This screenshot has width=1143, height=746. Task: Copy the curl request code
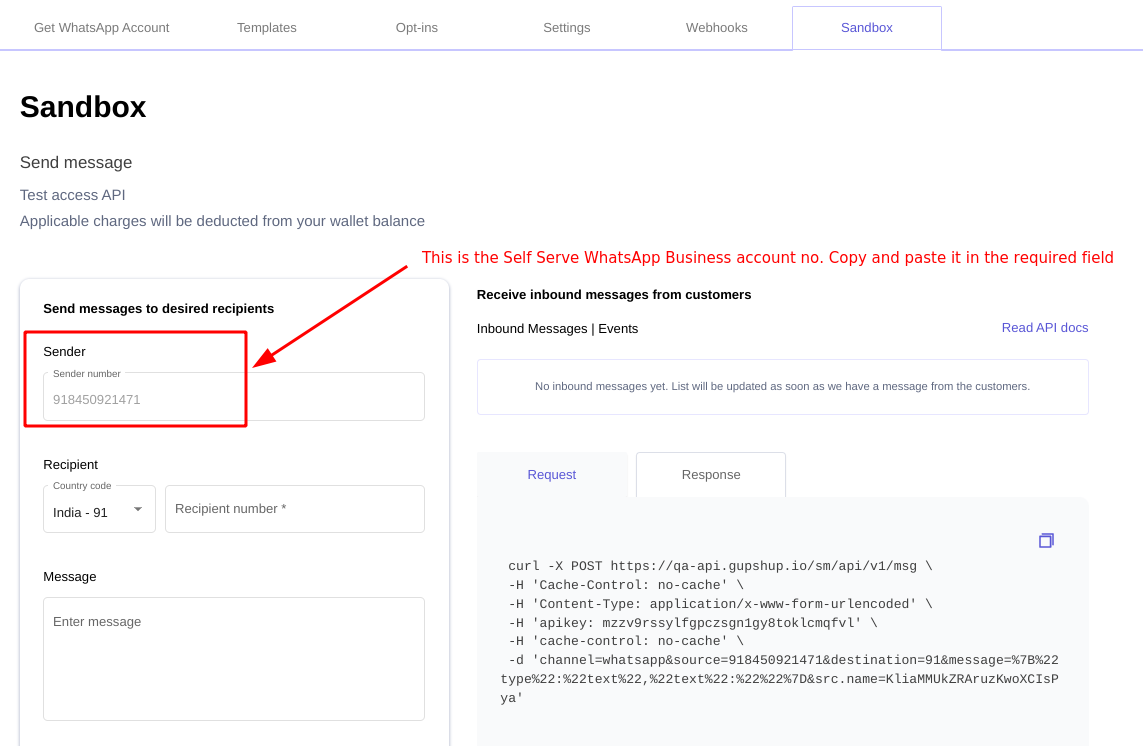click(x=1046, y=540)
